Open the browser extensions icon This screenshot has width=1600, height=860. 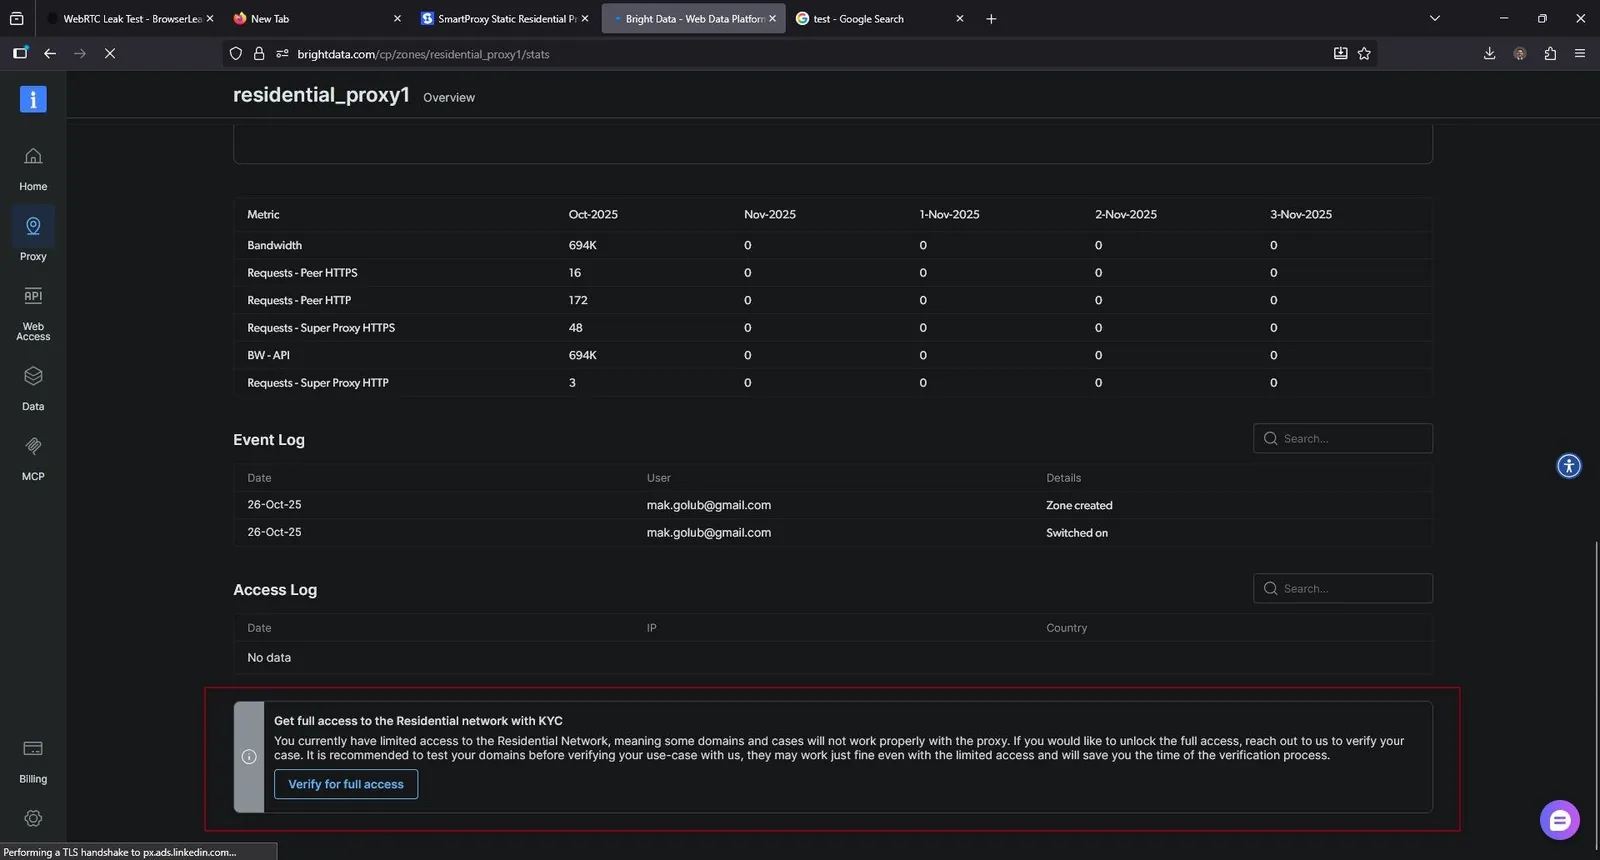click(1550, 53)
